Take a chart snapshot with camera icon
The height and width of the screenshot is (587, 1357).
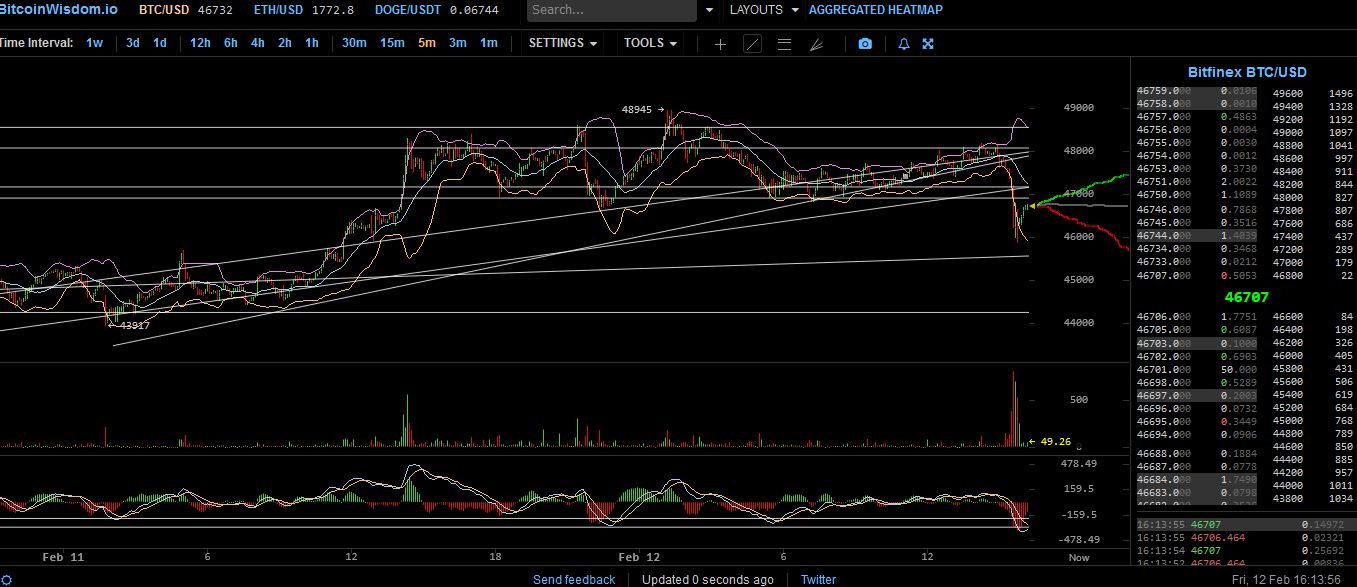click(865, 44)
